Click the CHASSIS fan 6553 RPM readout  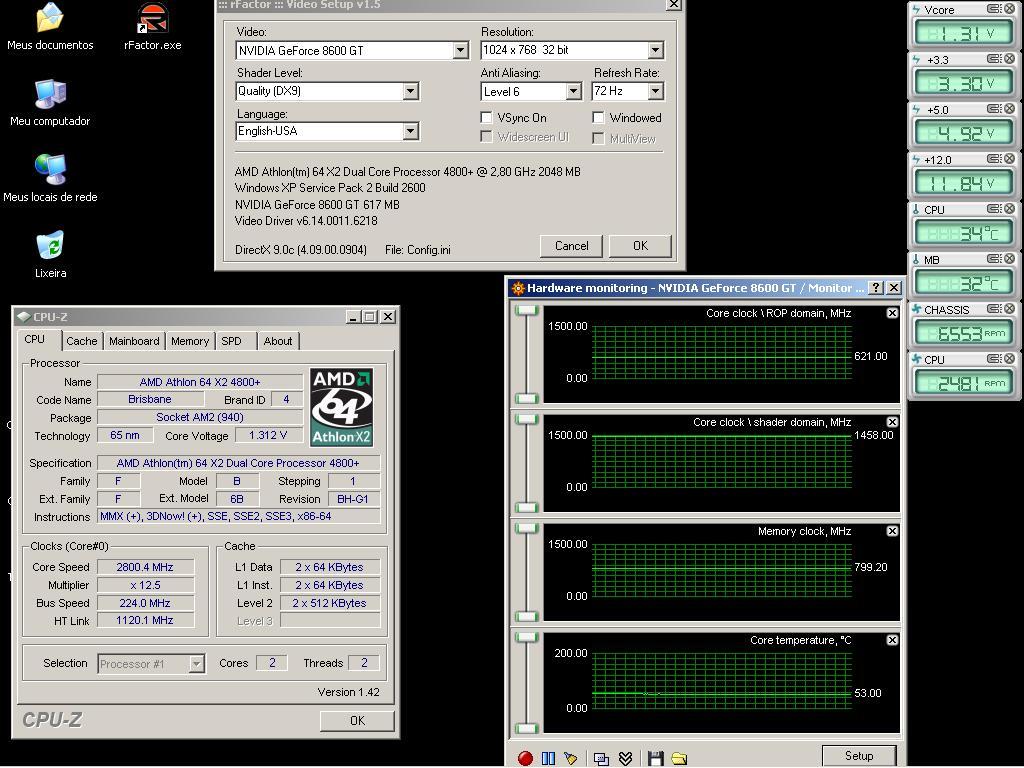click(x=964, y=333)
